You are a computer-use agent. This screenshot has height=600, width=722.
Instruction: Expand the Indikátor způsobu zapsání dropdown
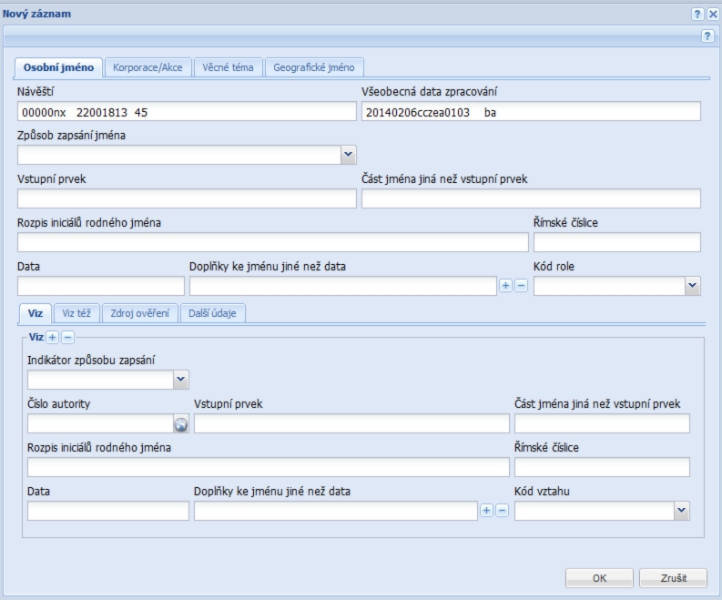click(181, 379)
